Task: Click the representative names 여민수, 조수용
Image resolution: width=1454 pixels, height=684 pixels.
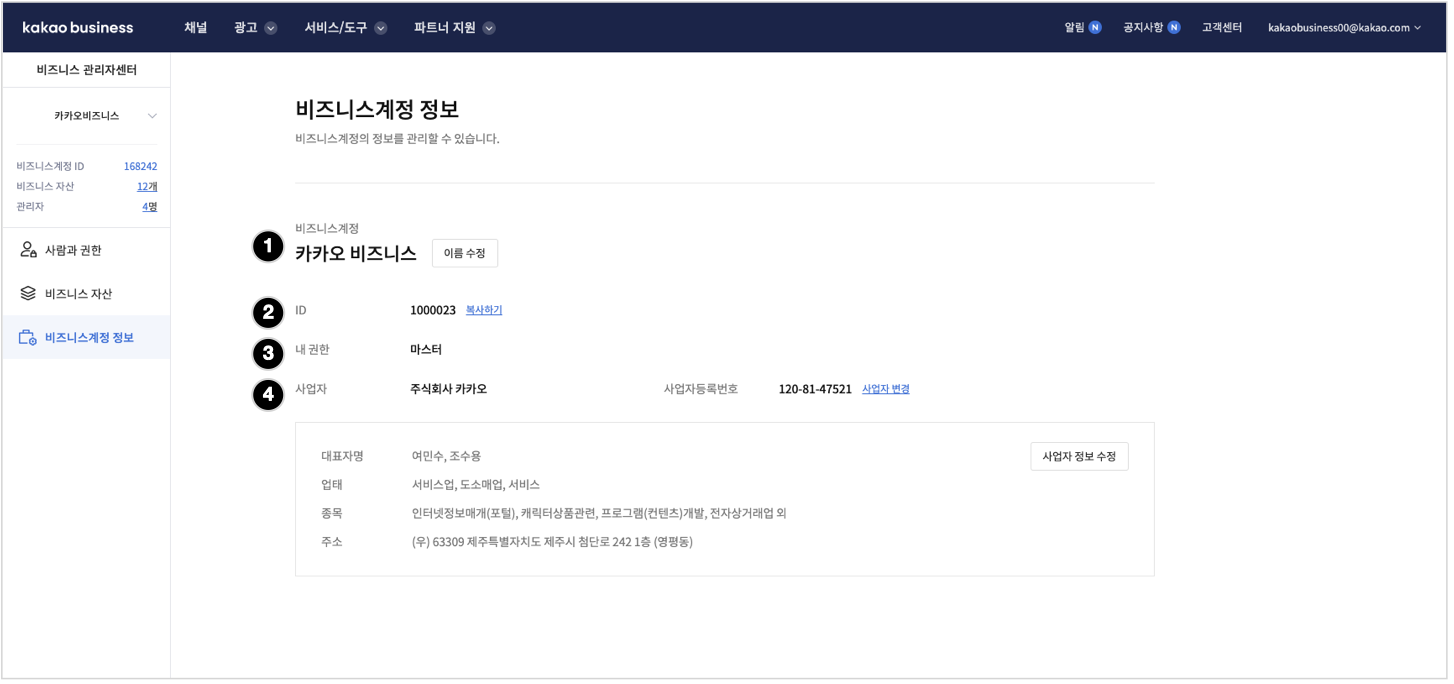Action: pyautogui.click(x=446, y=456)
